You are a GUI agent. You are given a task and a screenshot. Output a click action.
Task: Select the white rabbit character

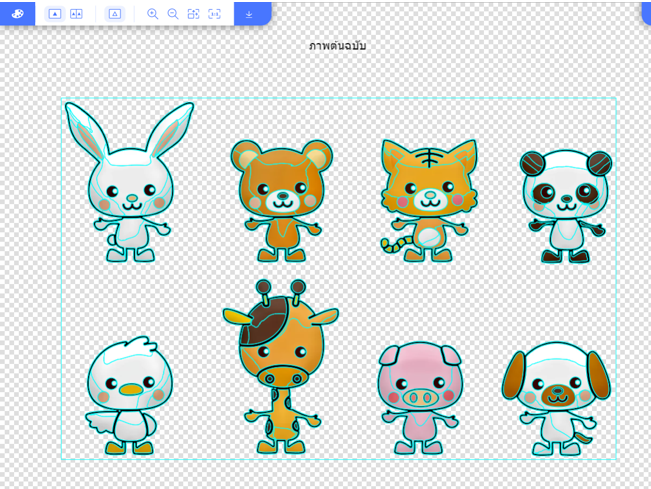(130, 181)
